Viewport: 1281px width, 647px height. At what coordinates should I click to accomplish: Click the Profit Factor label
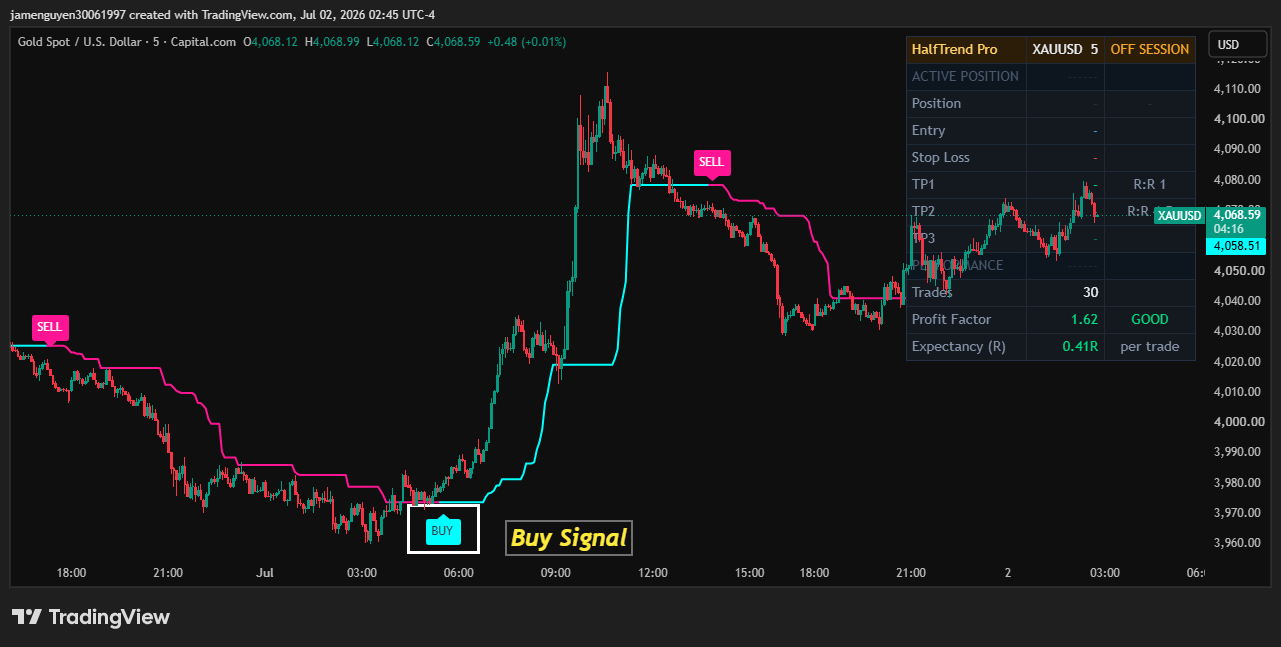coord(951,319)
